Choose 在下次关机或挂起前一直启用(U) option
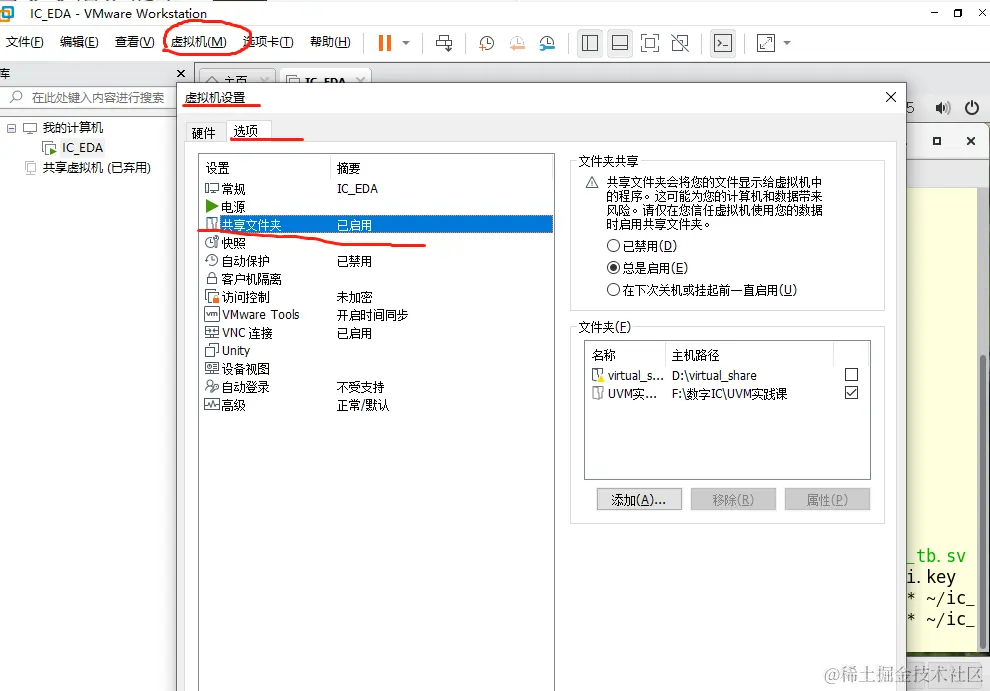The height and width of the screenshot is (691, 990). click(x=701, y=290)
